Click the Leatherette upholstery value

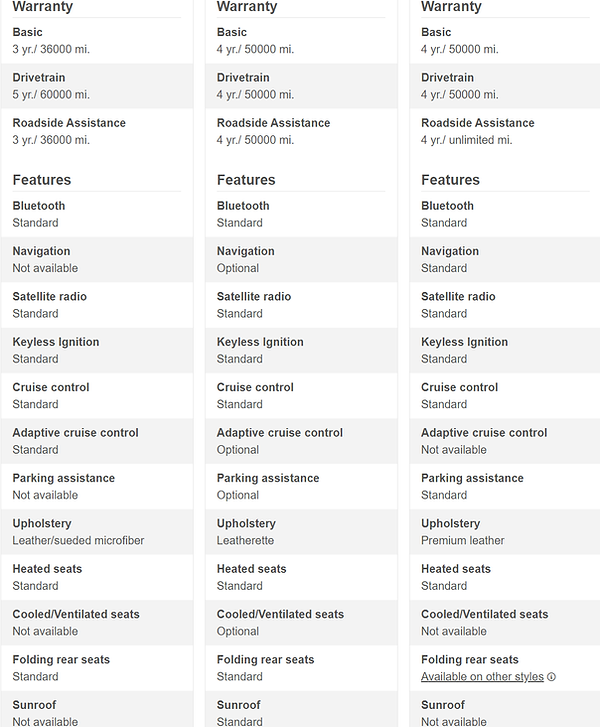[245, 541]
